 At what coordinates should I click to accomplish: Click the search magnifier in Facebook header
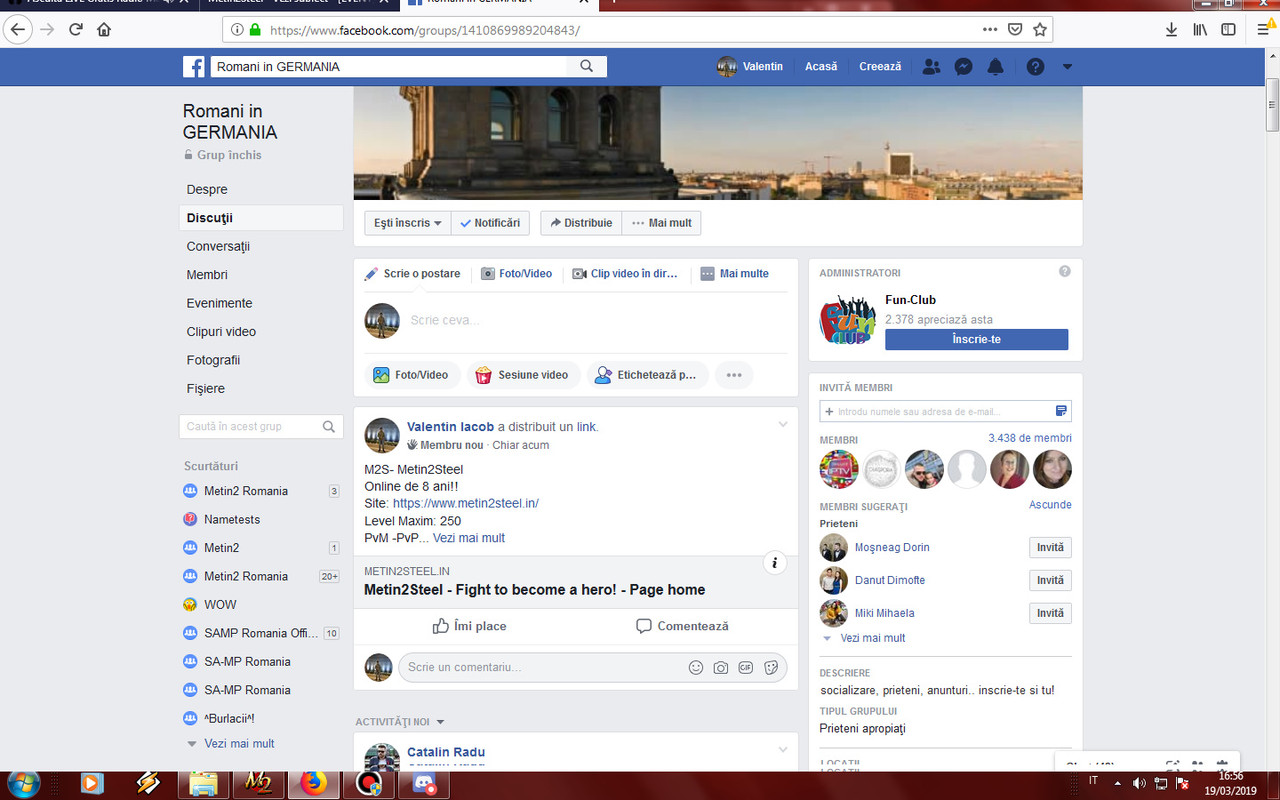[587, 67]
